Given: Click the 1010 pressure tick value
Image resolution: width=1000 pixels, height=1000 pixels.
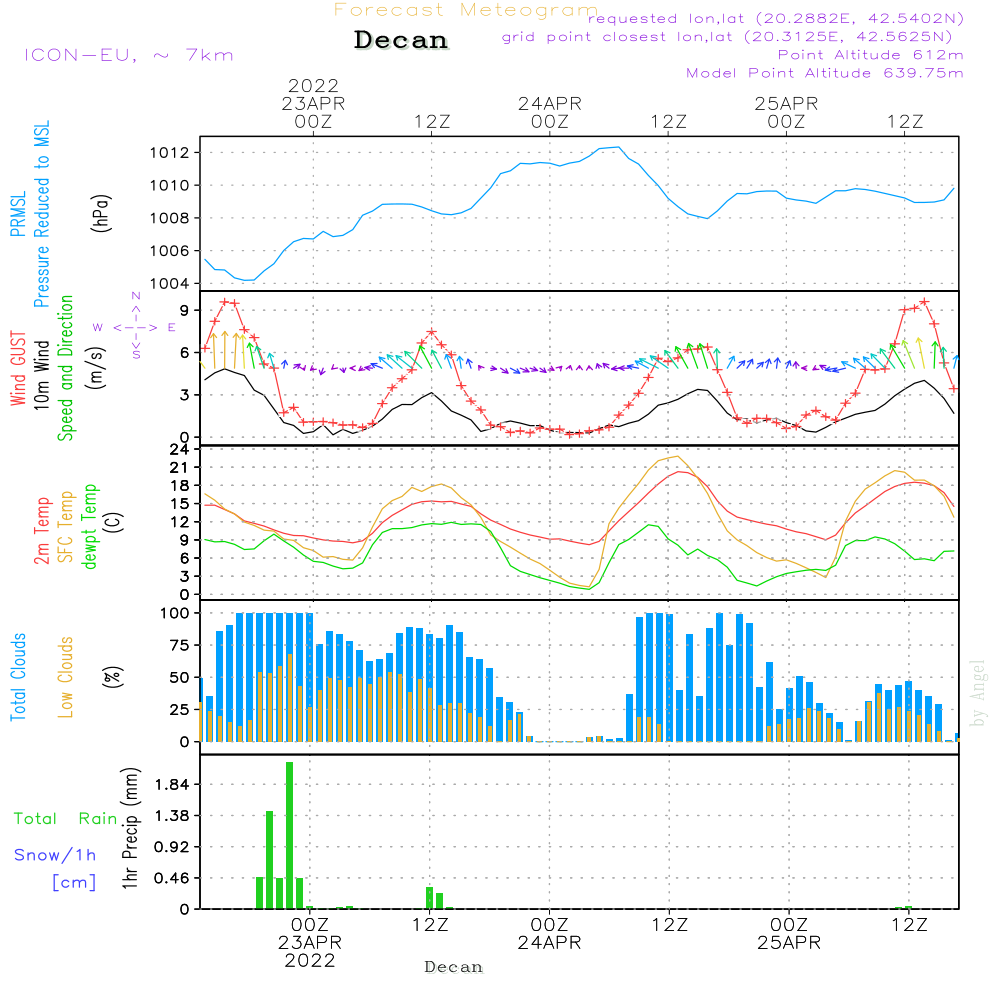Looking at the screenshot, I should tap(170, 186).
